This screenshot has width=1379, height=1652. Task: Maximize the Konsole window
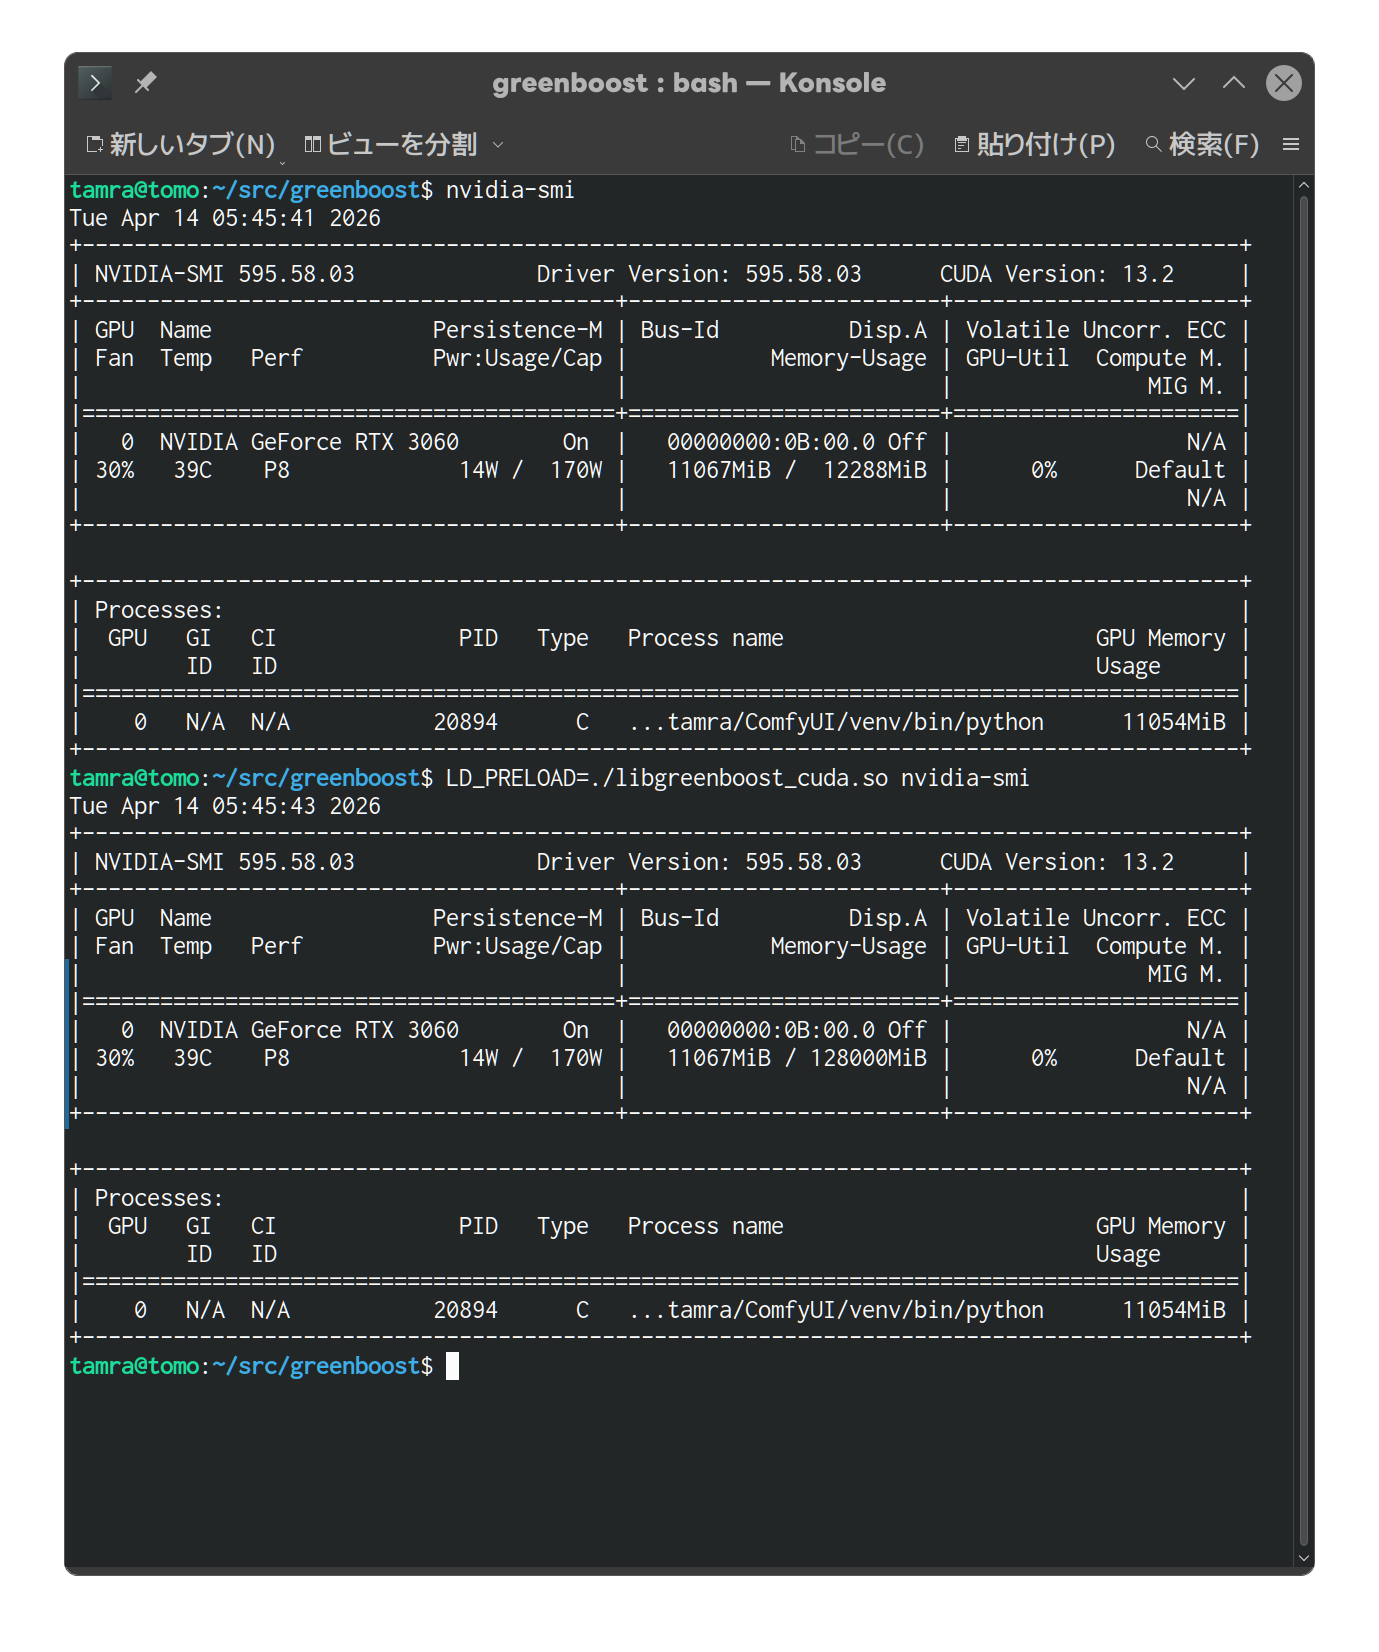point(1234,83)
